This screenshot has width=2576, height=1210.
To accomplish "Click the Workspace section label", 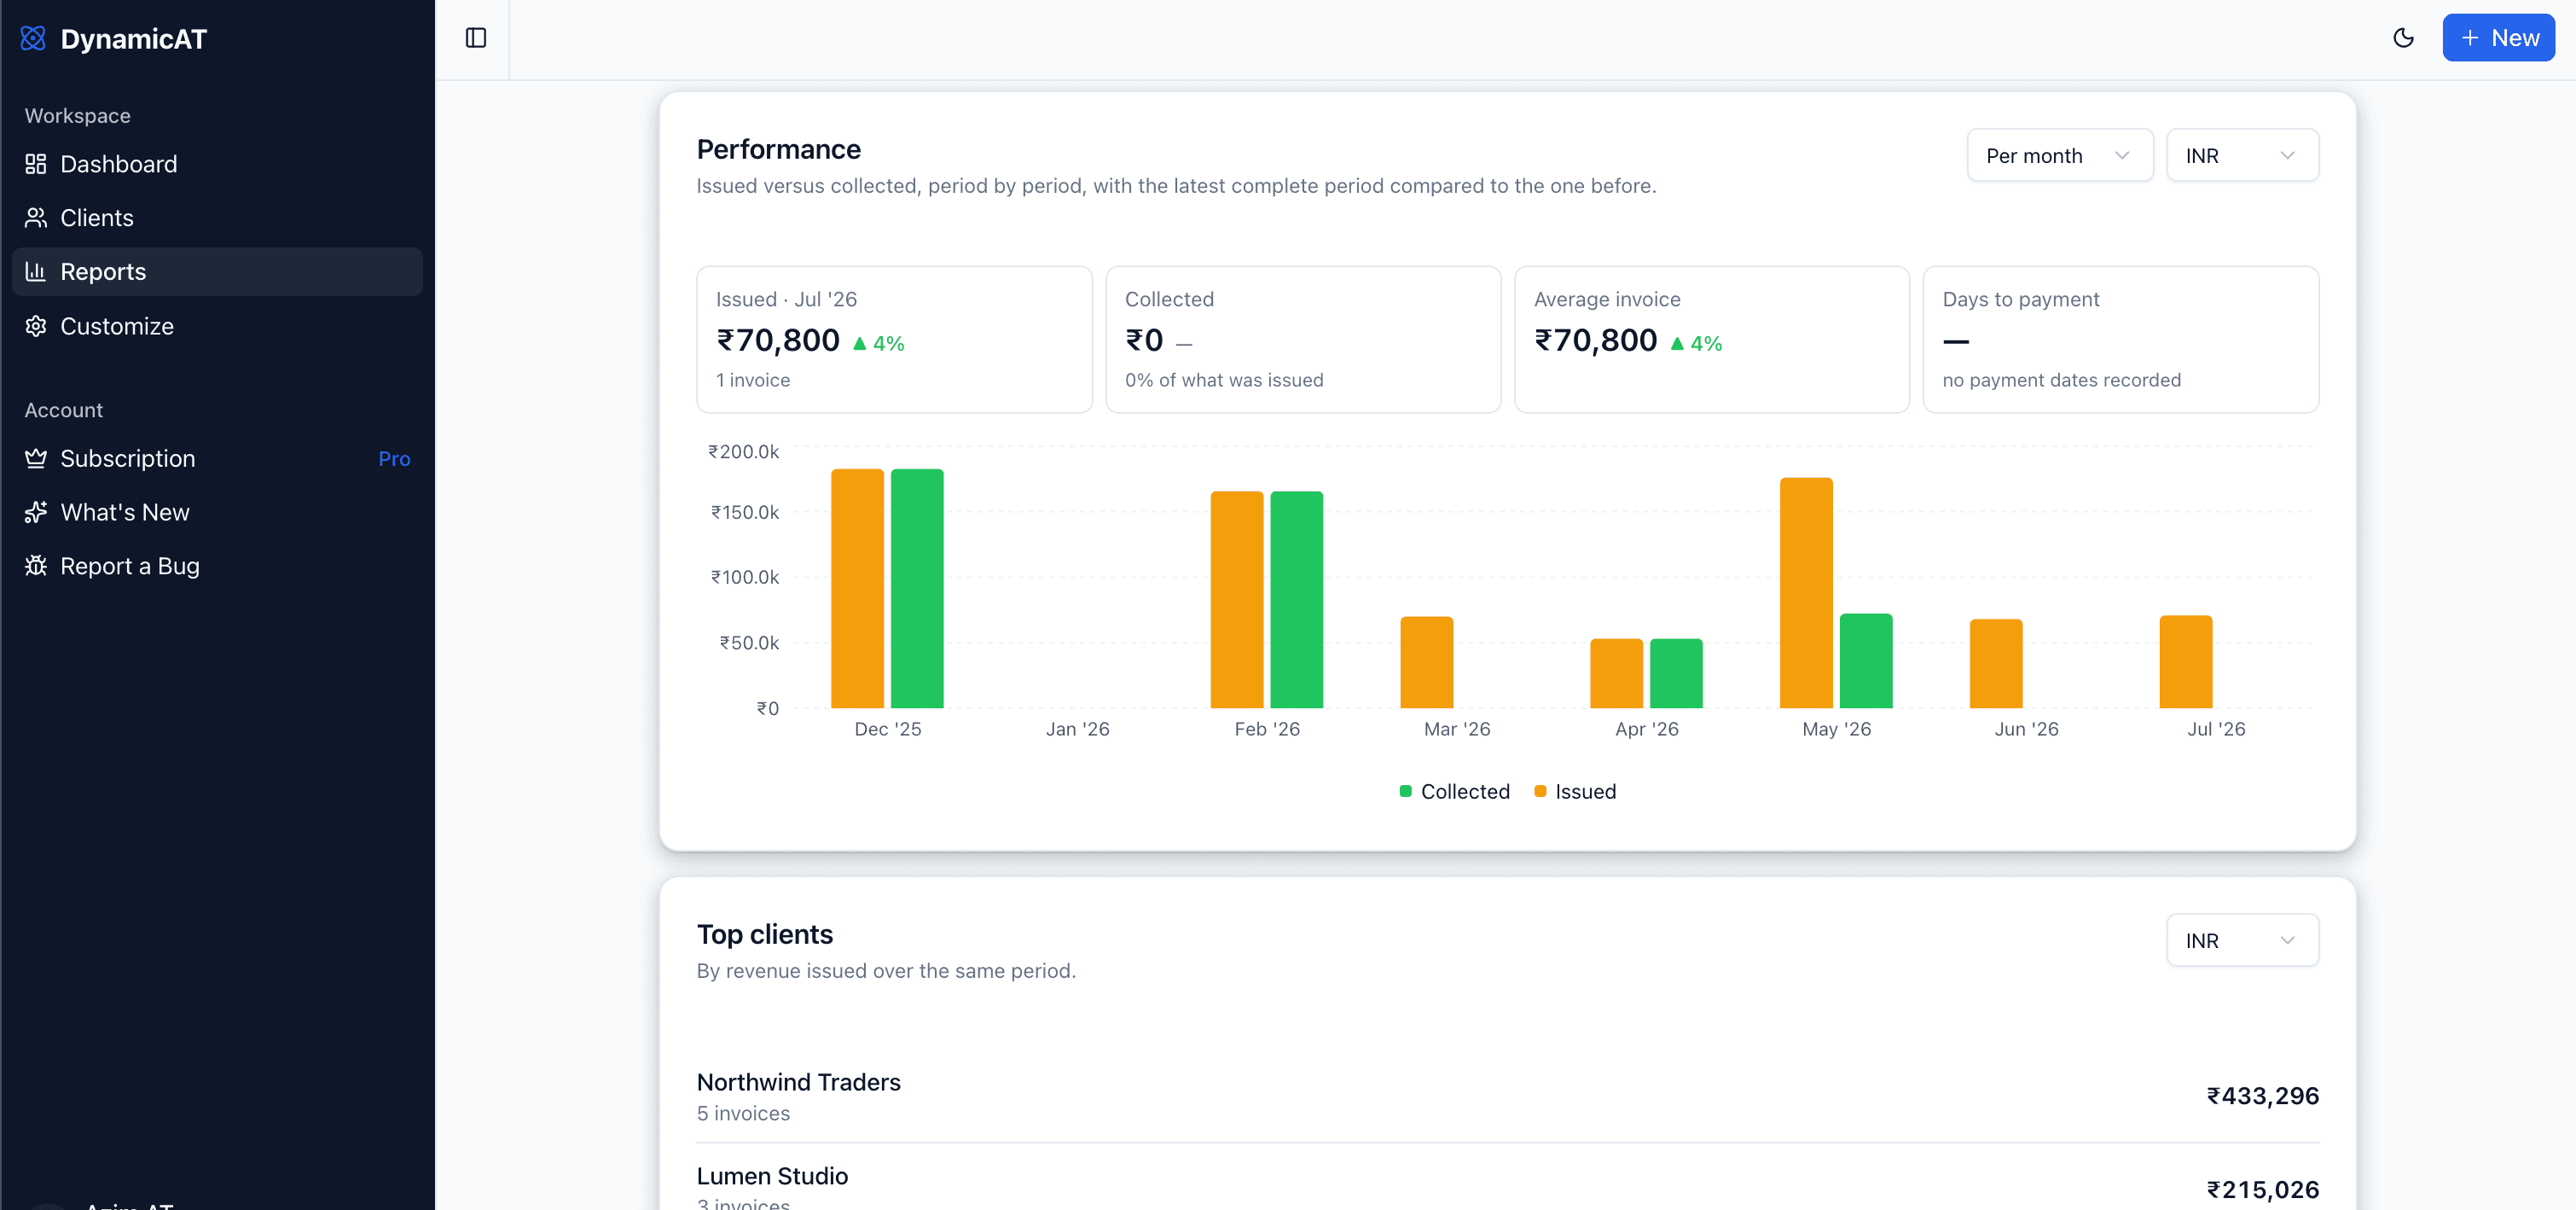I will click(x=78, y=116).
